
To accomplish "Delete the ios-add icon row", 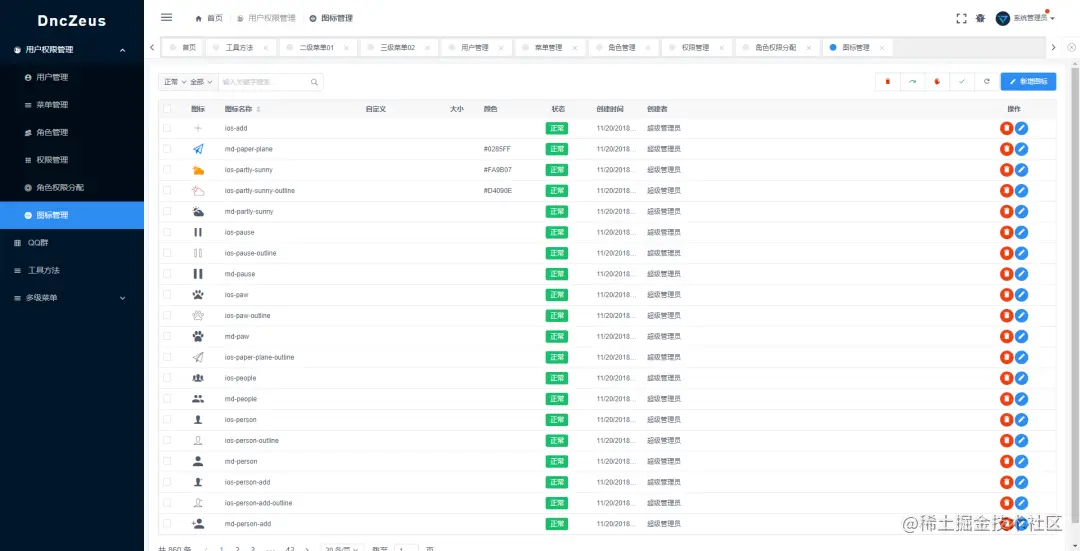I will 1006,128.
